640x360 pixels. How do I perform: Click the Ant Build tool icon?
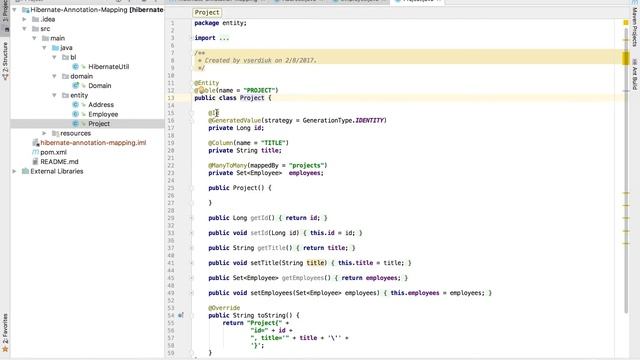coord(634,62)
